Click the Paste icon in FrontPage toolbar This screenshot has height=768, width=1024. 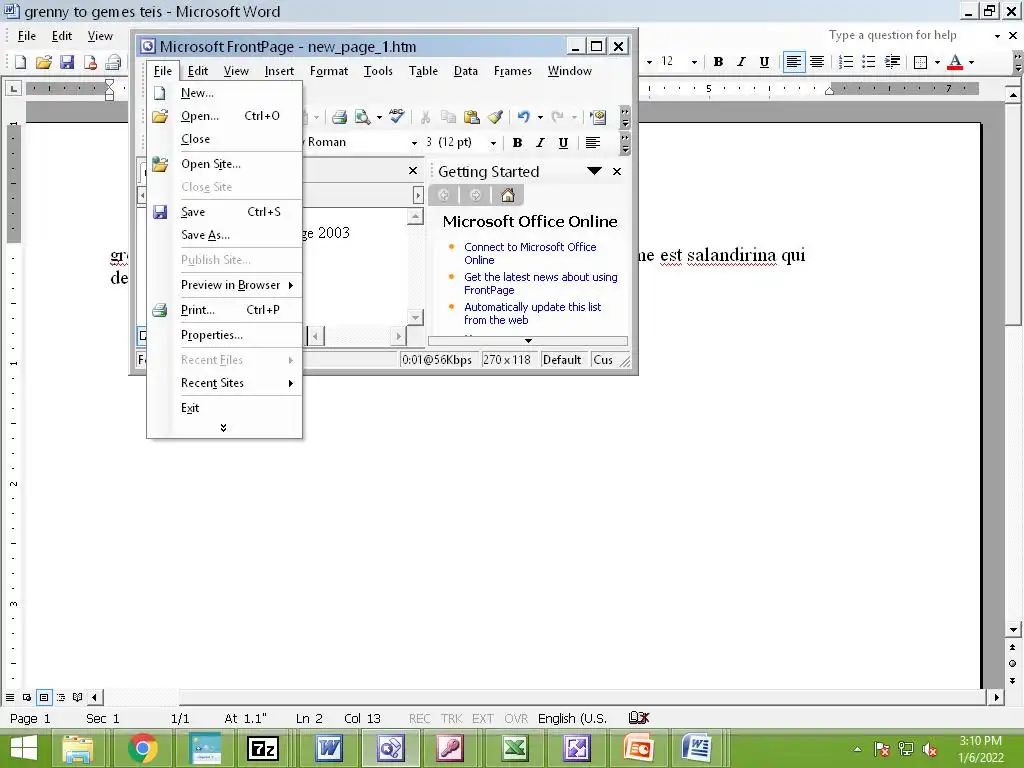click(472, 118)
